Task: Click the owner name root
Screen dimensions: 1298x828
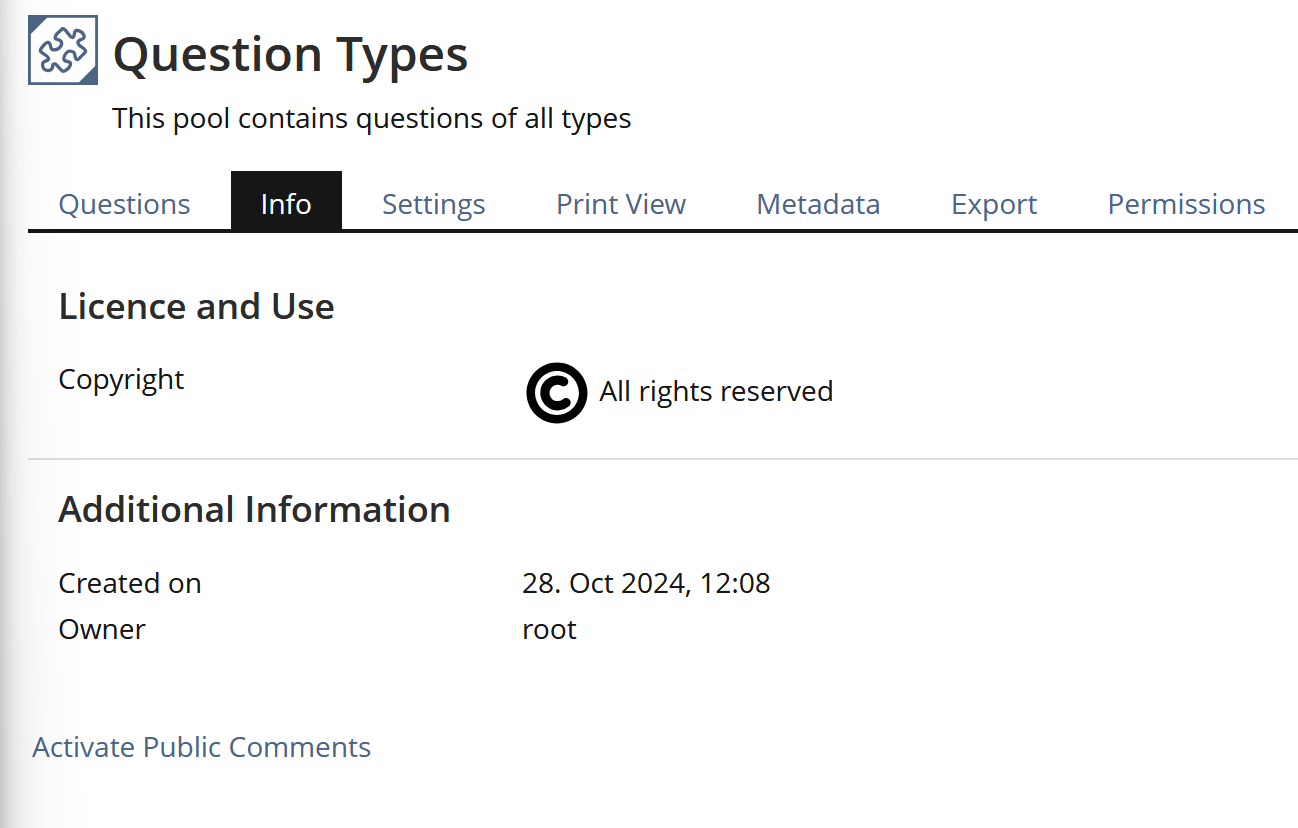Action: coord(549,629)
